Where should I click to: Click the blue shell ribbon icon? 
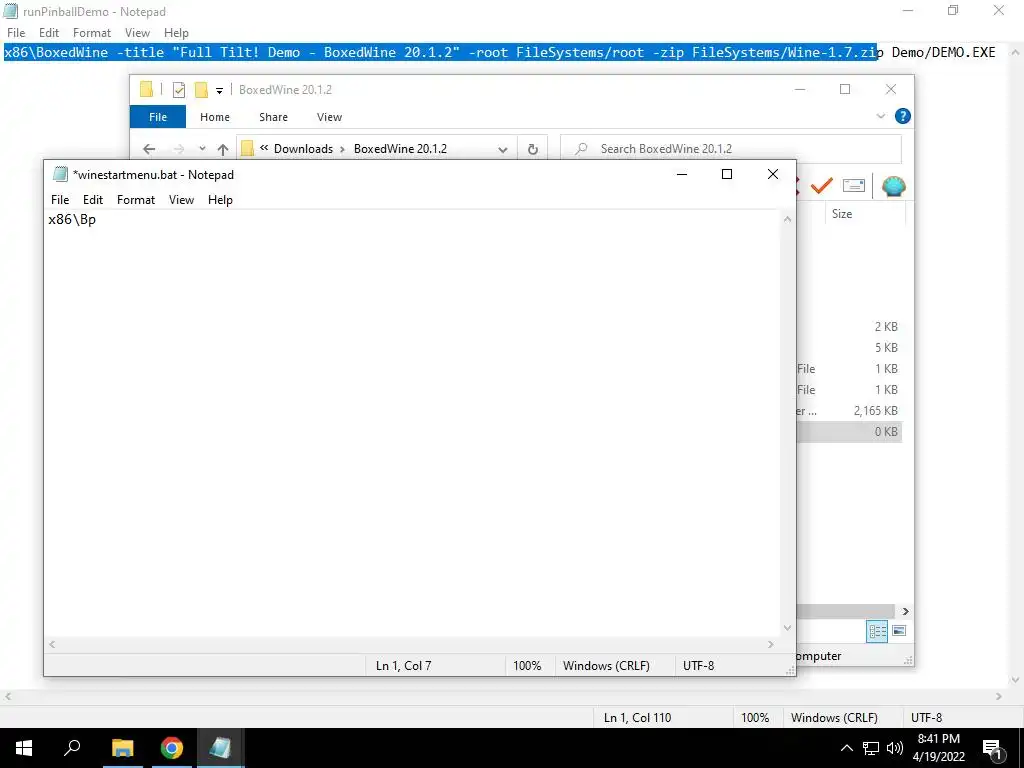893,186
